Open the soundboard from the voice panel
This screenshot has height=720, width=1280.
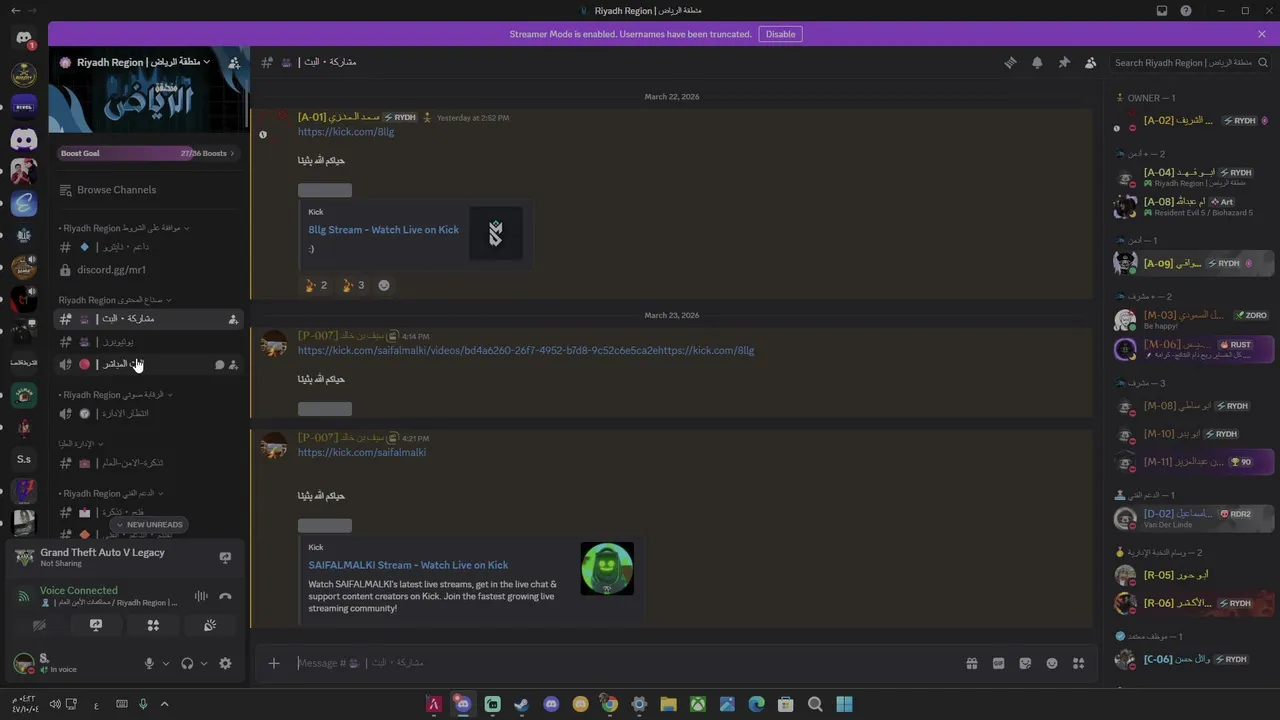tap(210, 625)
